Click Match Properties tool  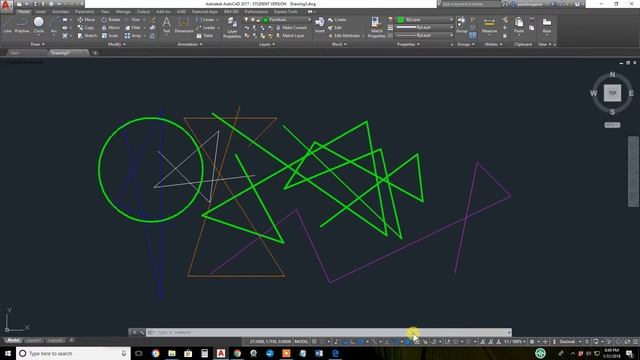(376, 28)
